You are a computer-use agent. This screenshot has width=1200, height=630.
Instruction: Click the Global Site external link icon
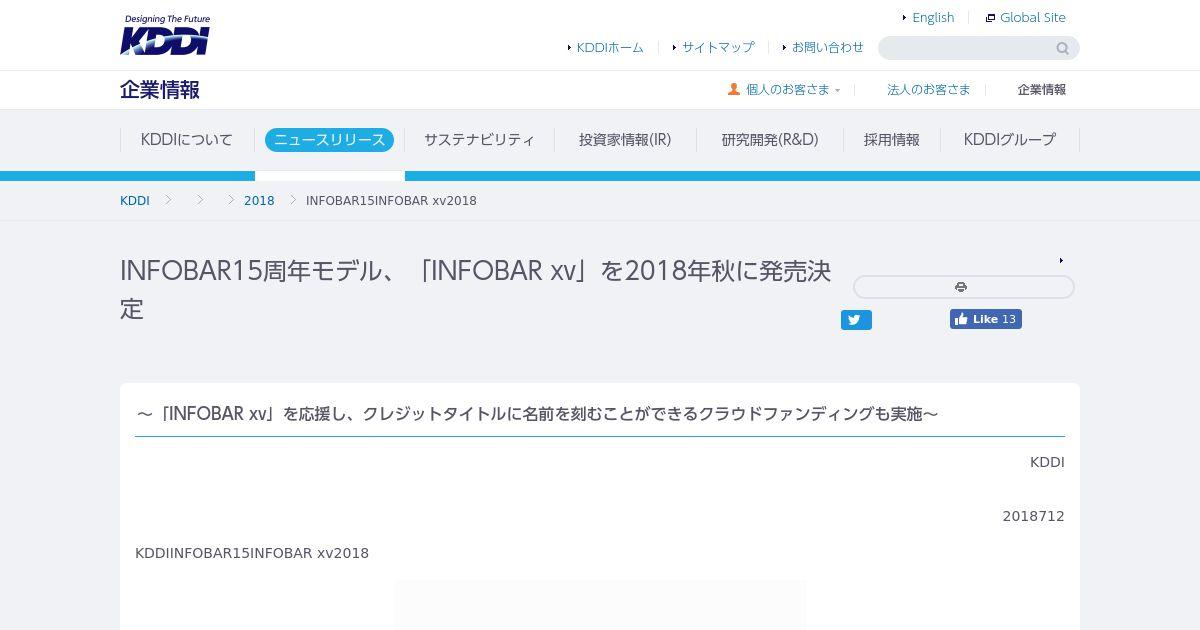[x=991, y=18]
